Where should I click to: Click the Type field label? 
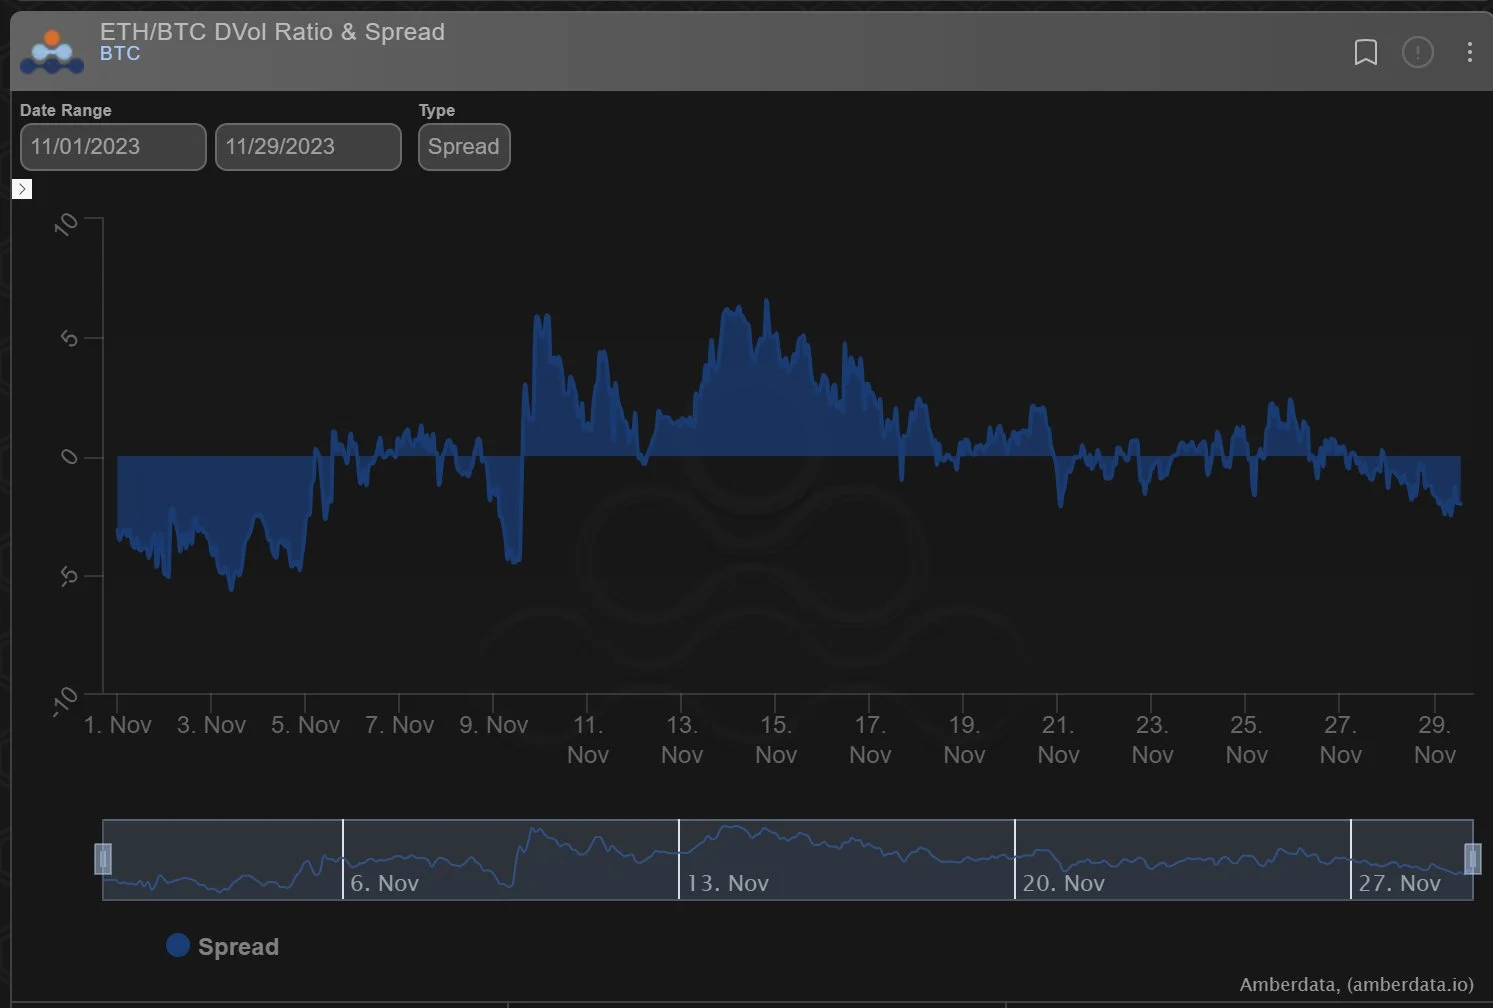[x=437, y=110]
